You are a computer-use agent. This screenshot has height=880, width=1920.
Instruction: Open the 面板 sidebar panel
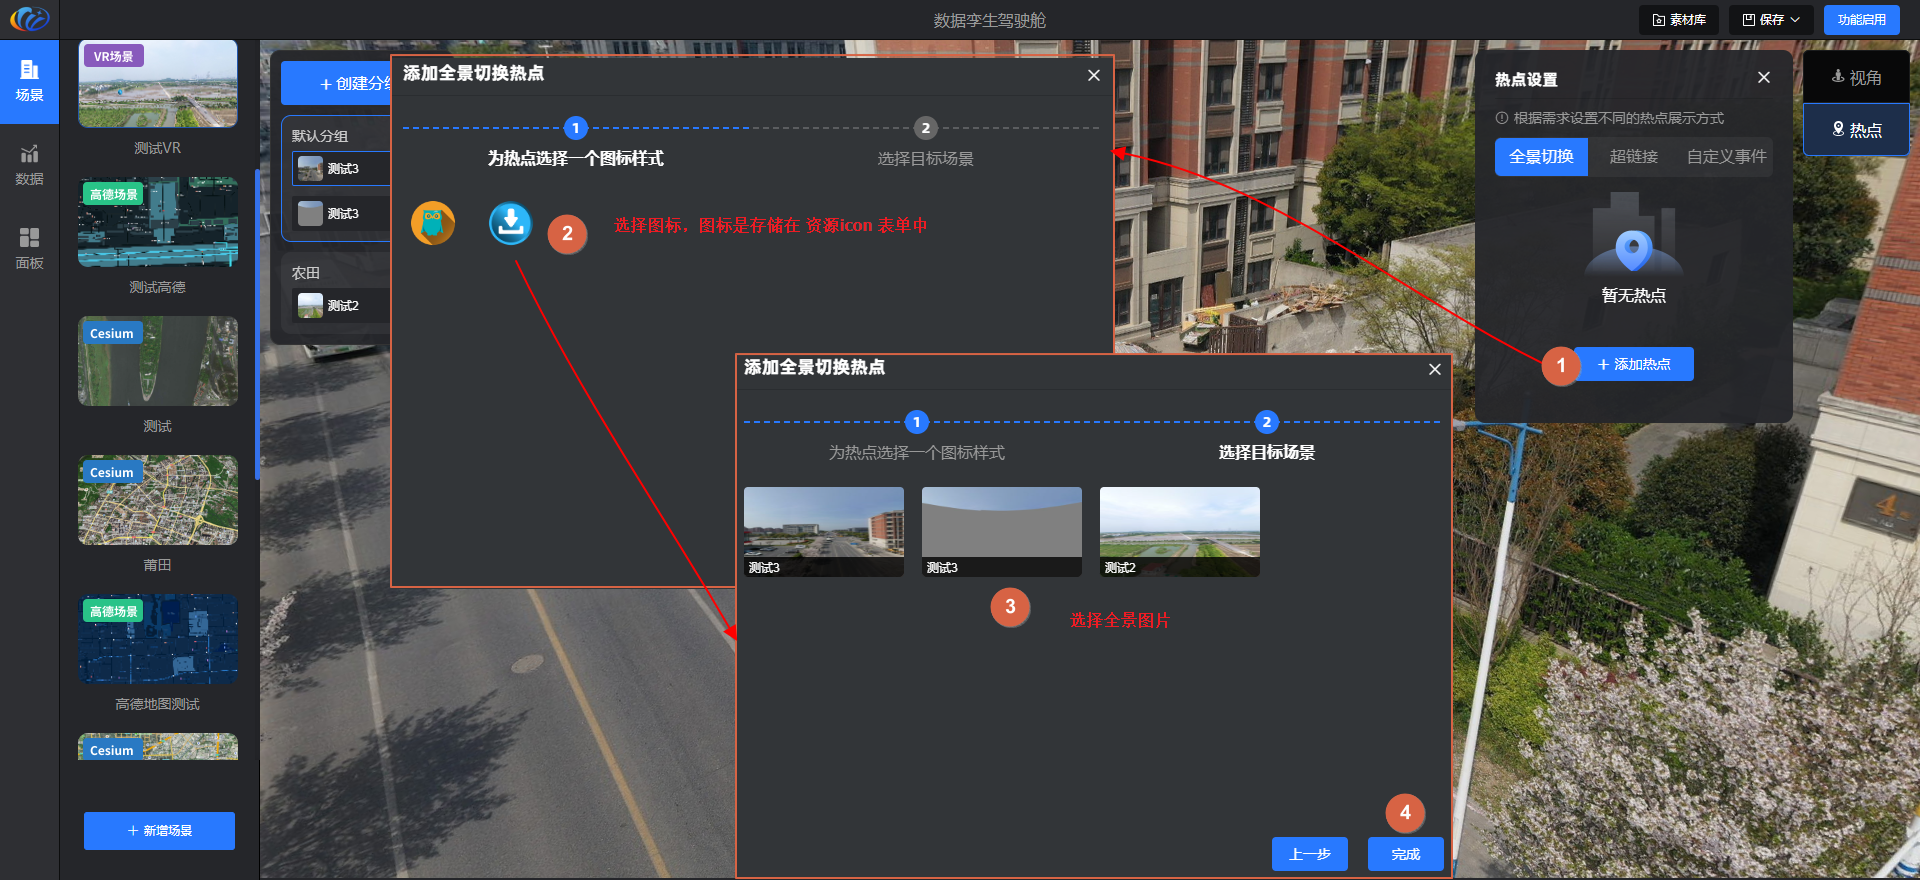[x=29, y=248]
